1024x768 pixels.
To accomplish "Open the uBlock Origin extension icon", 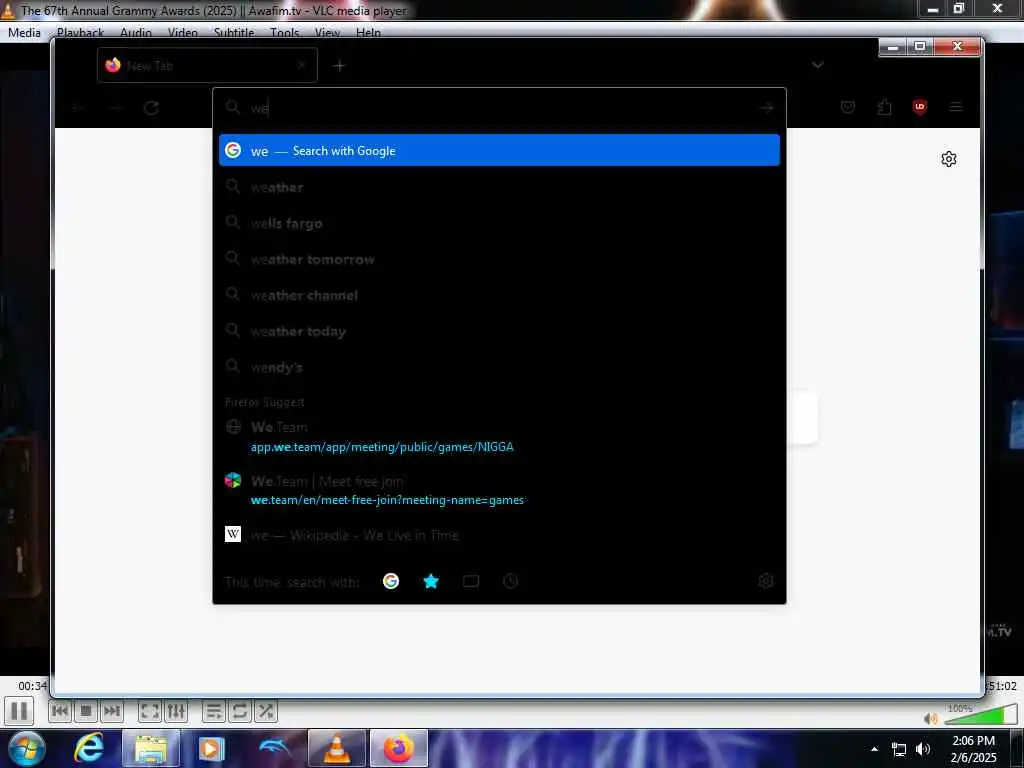I will 920,107.
